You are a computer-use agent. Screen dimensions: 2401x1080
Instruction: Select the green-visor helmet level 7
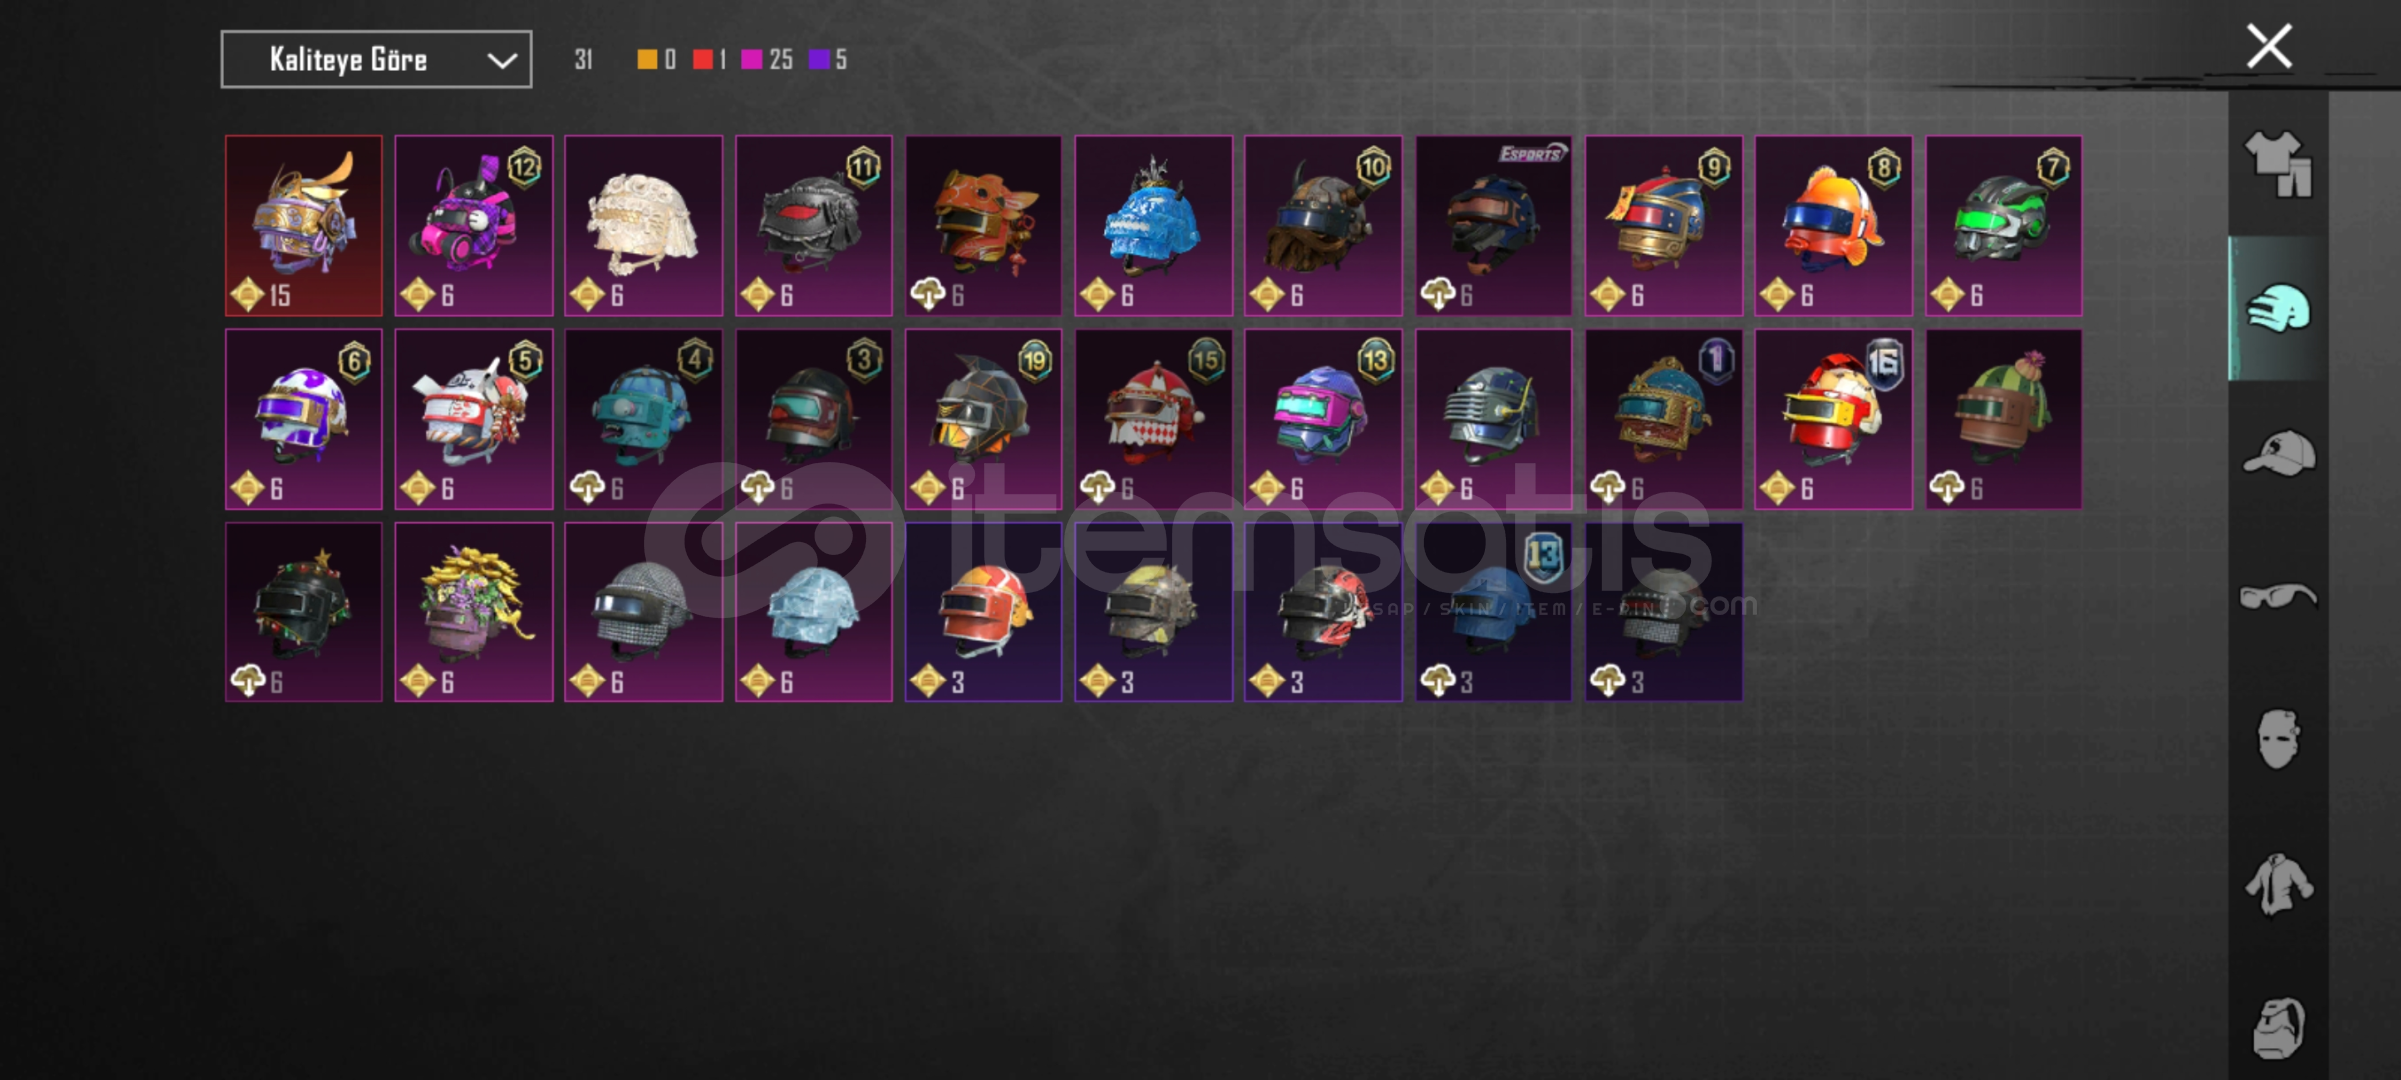click(x=2004, y=226)
